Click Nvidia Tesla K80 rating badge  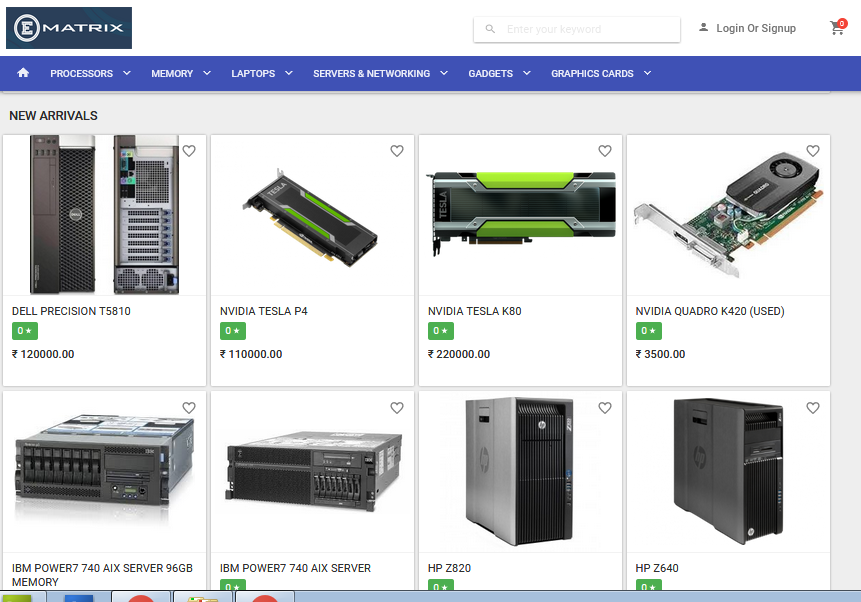[x=441, y=331]
